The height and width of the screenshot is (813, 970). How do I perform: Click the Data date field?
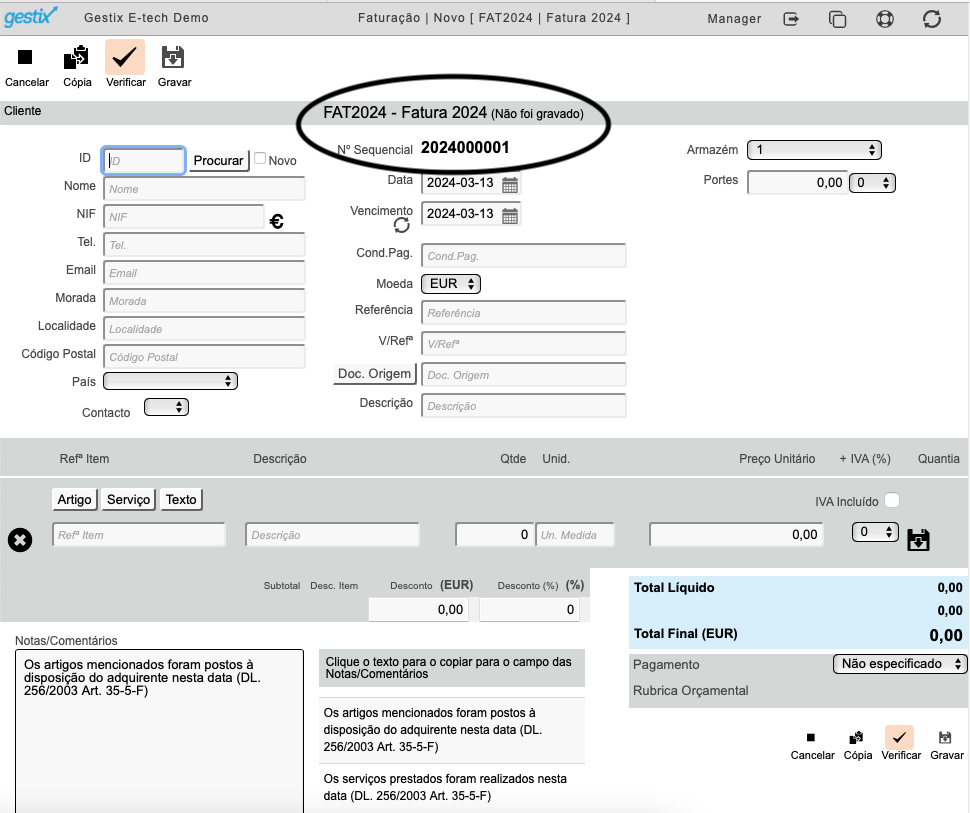click(460, 183)
